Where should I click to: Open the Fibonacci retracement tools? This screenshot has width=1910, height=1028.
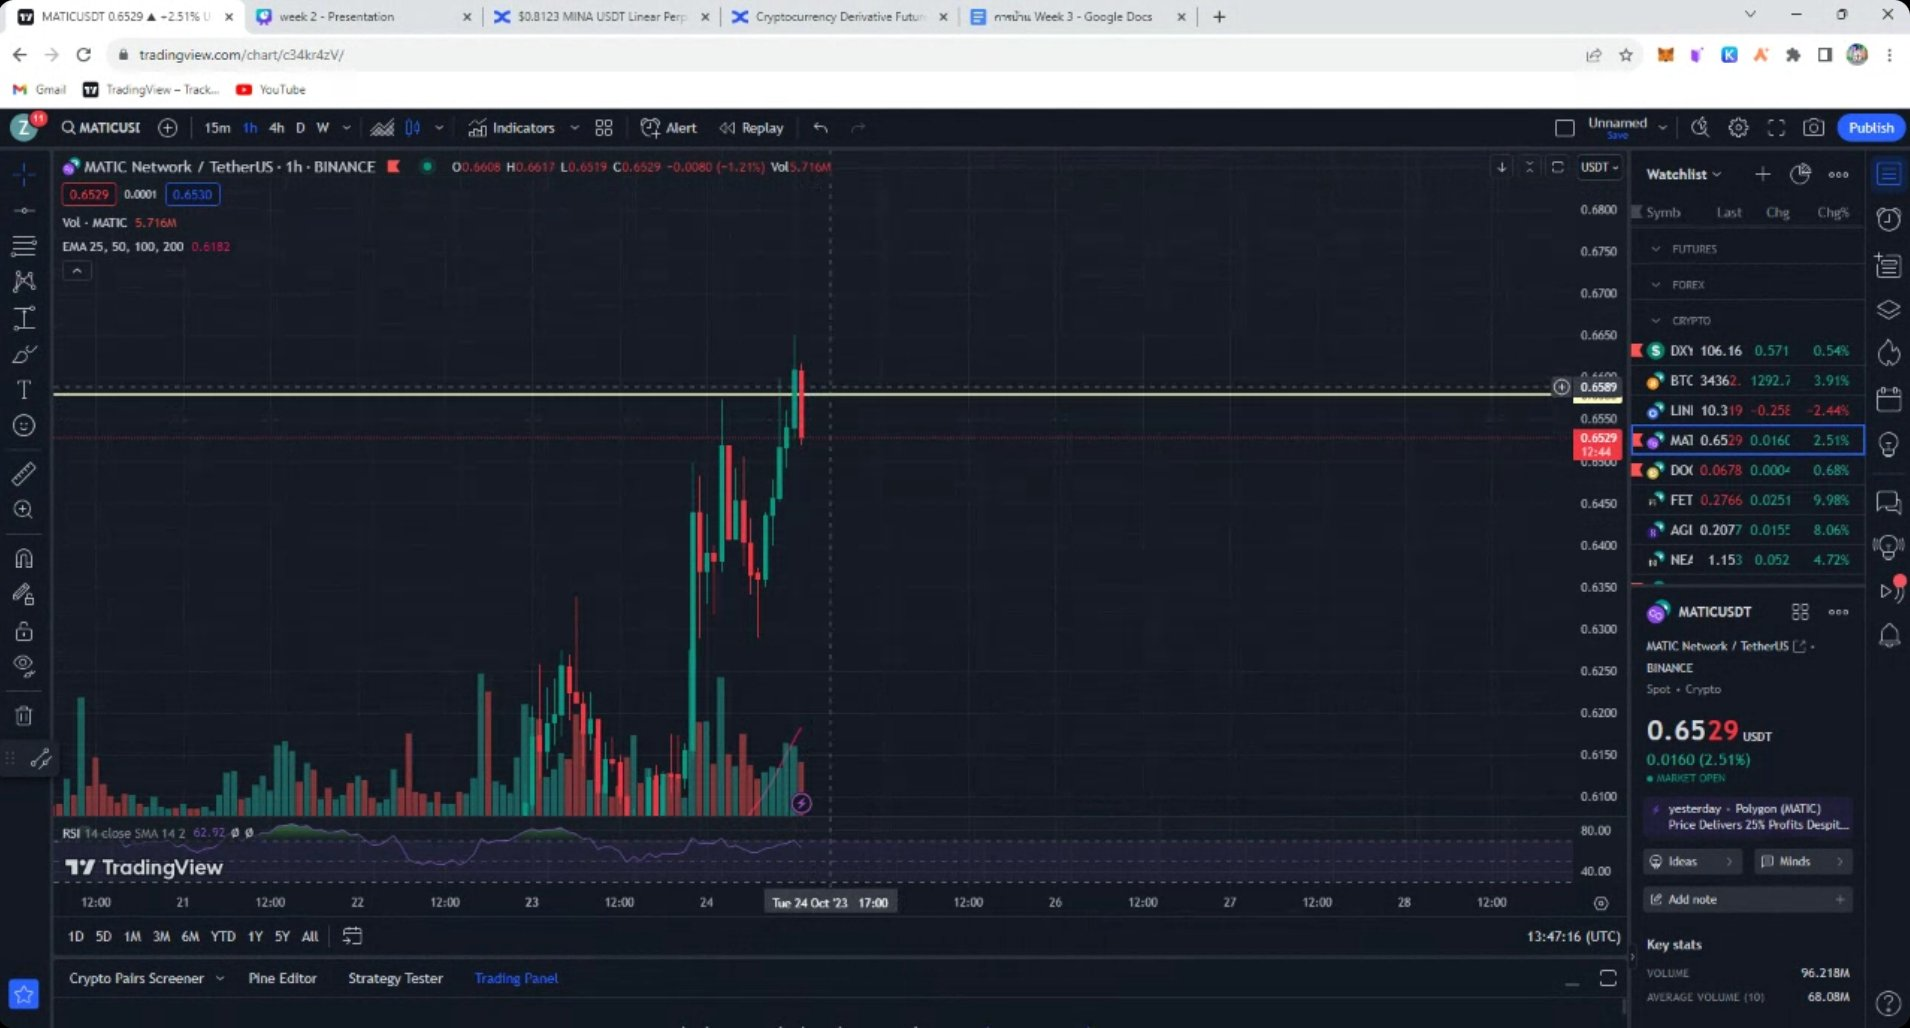click(24, 246)
